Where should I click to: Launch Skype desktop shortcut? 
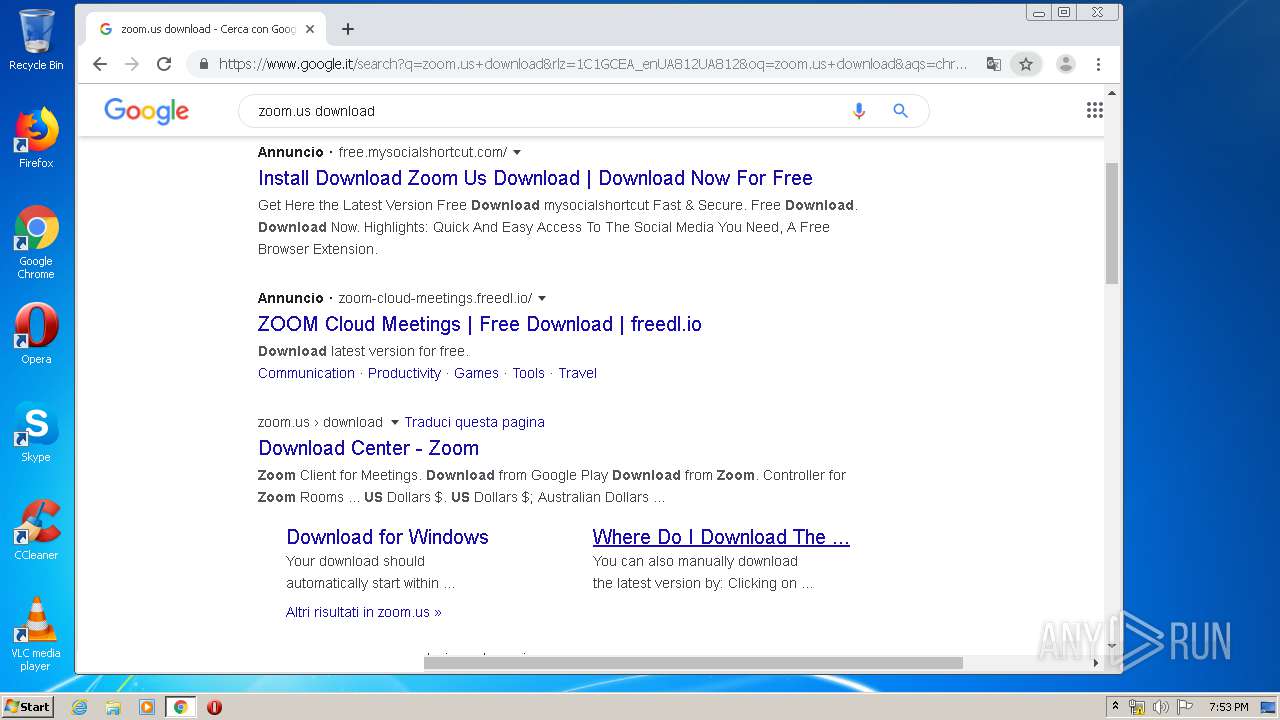(36, 432)
